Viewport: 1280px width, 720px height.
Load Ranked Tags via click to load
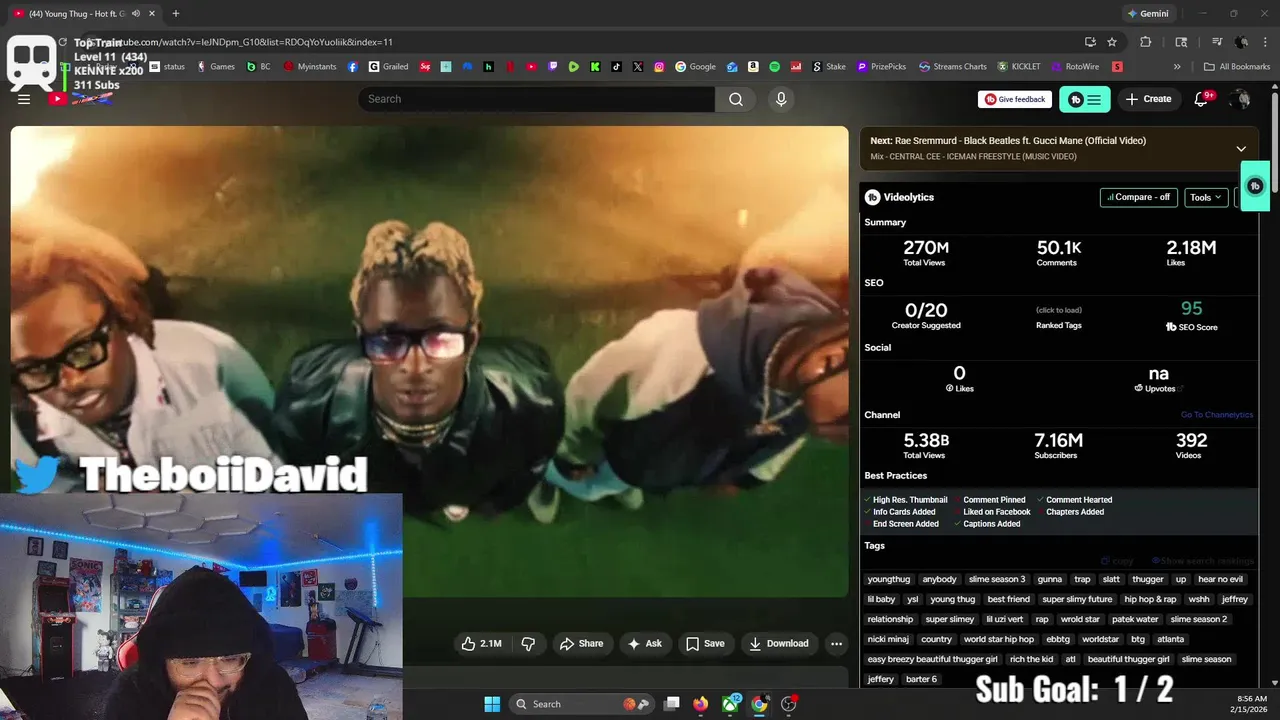tap(1058, 310)
